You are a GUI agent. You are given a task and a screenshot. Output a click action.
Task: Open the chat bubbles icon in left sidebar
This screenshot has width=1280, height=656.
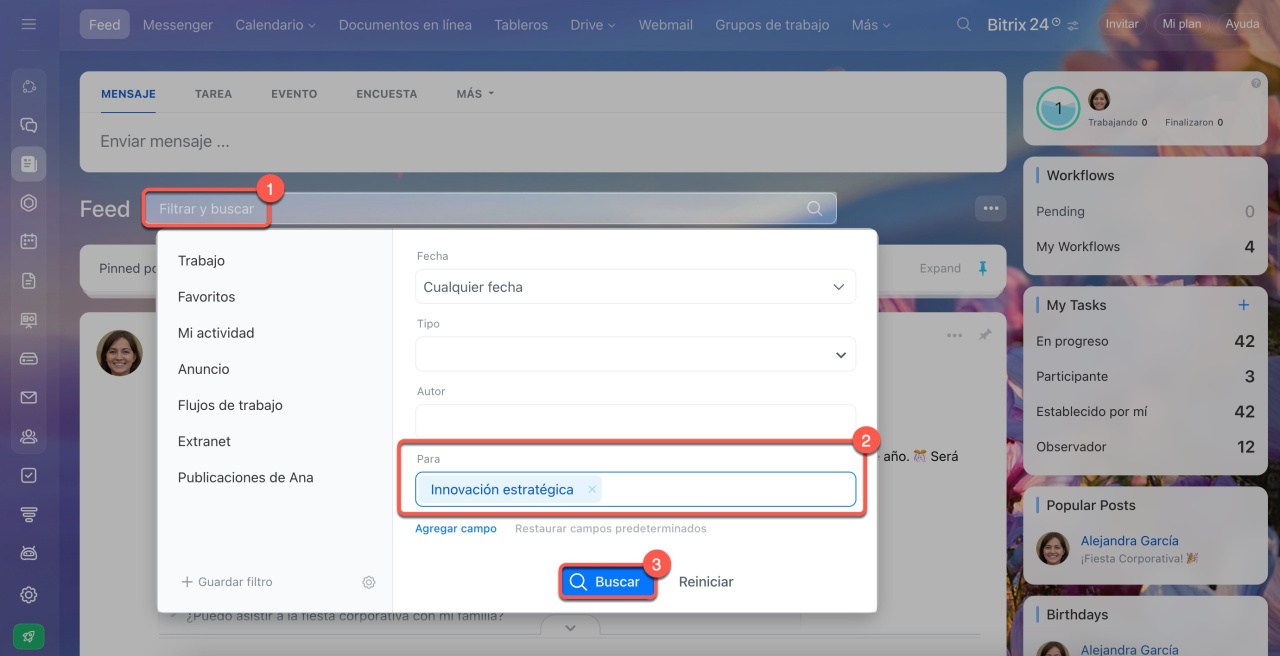tap(29, 125)
